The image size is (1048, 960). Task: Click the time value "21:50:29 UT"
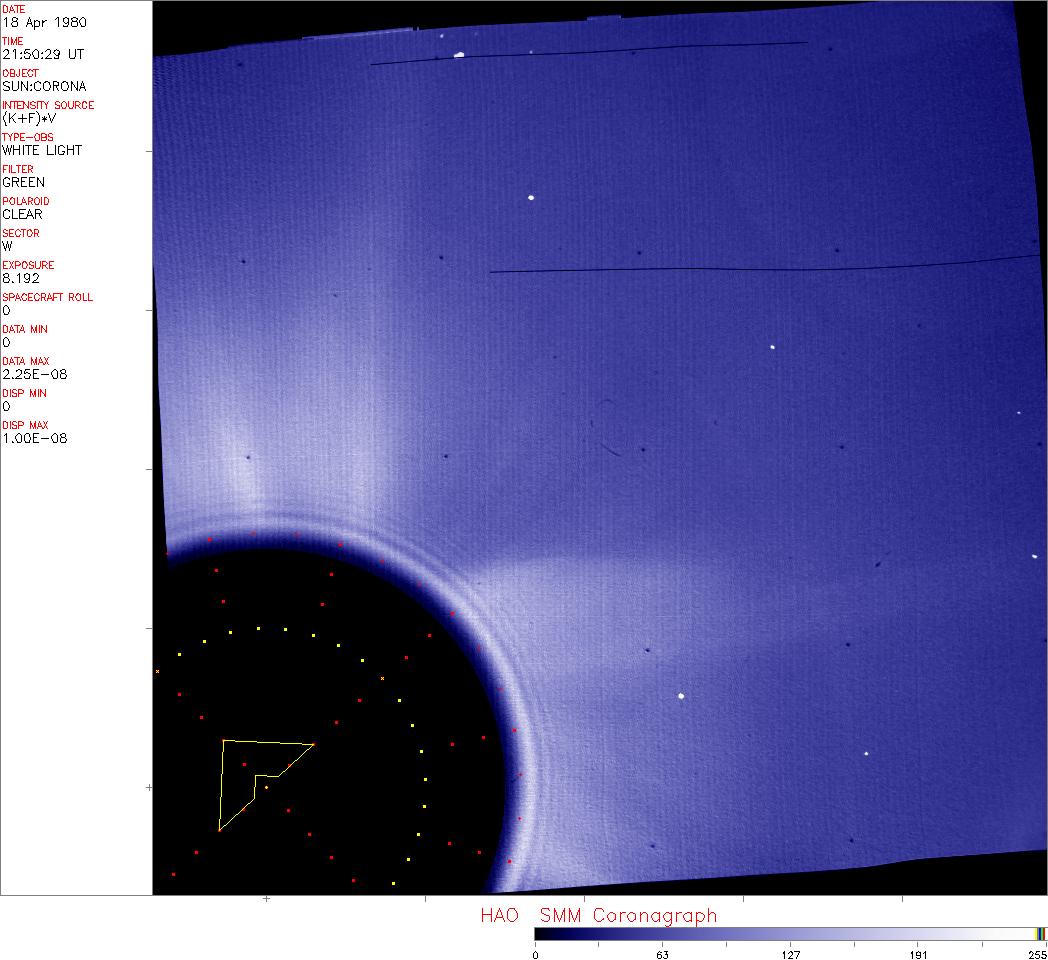tap(42, 54)
